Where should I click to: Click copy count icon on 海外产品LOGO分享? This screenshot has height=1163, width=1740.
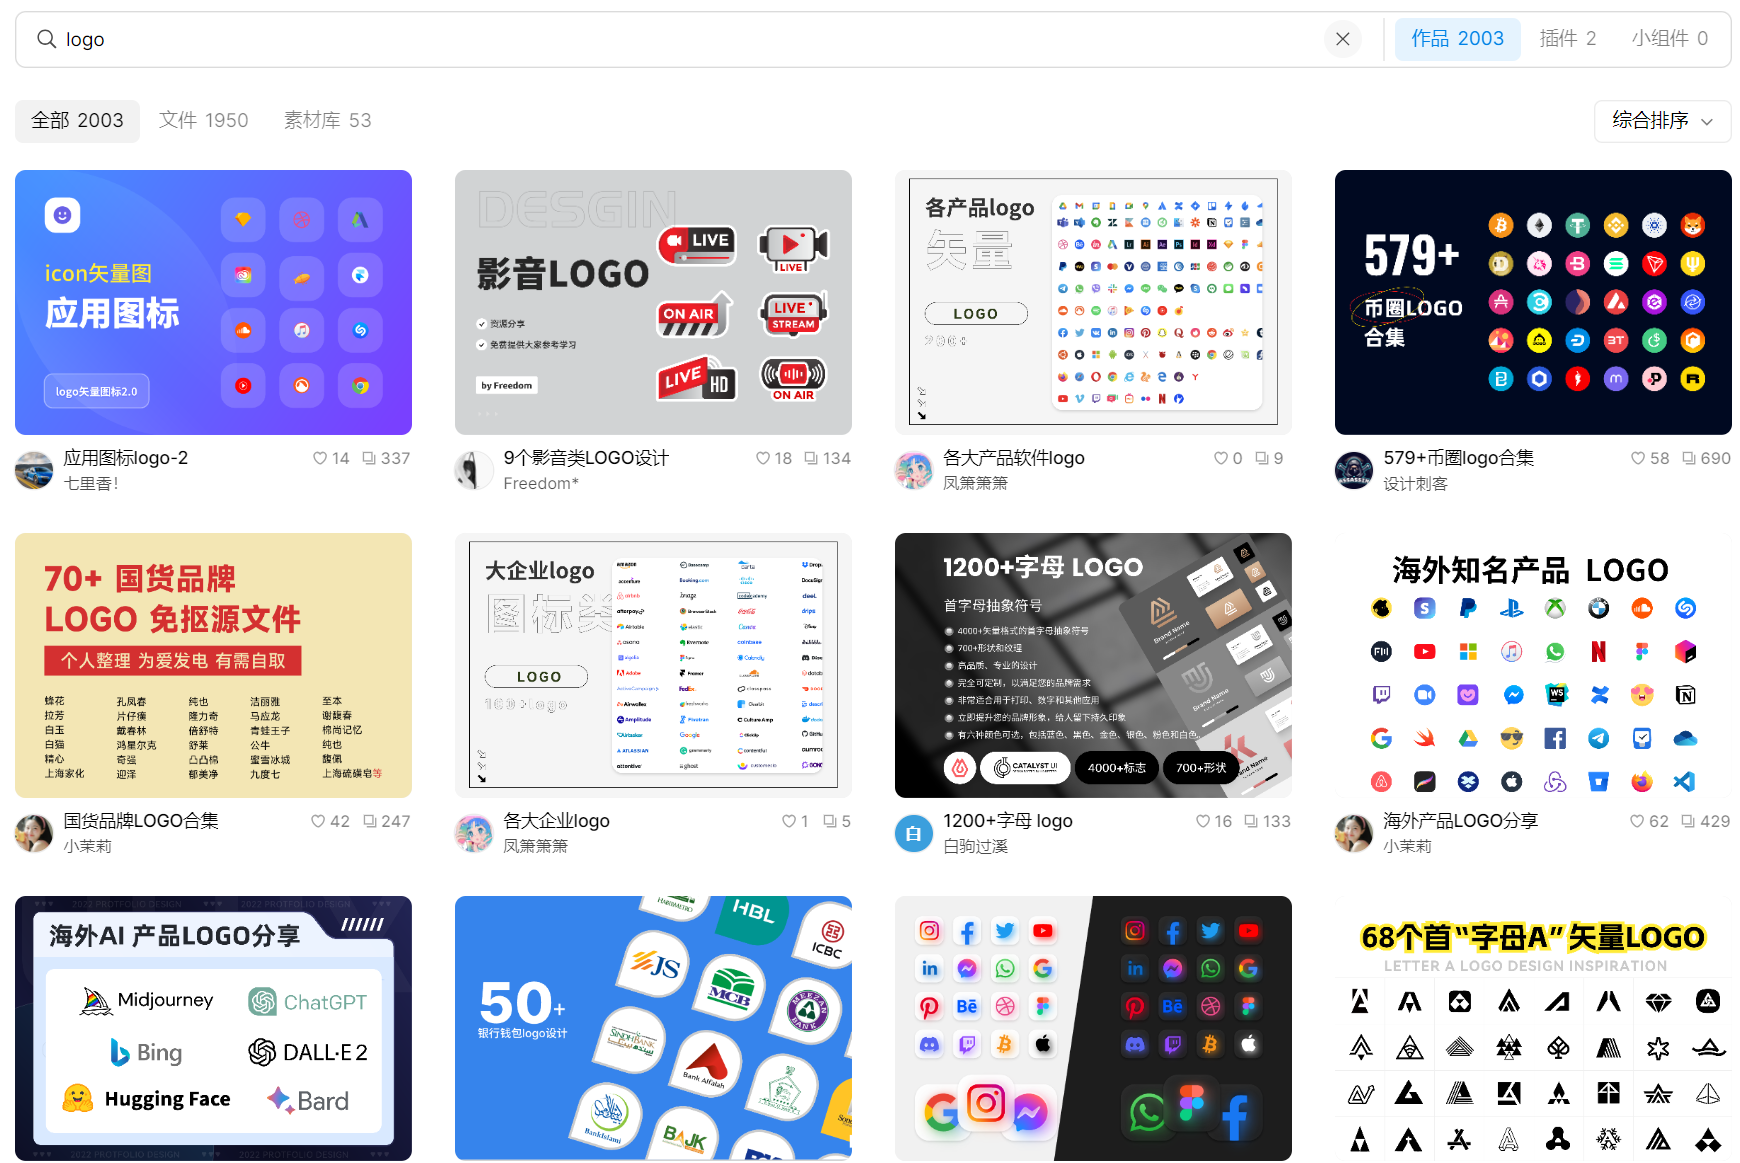pos(1688,821)
